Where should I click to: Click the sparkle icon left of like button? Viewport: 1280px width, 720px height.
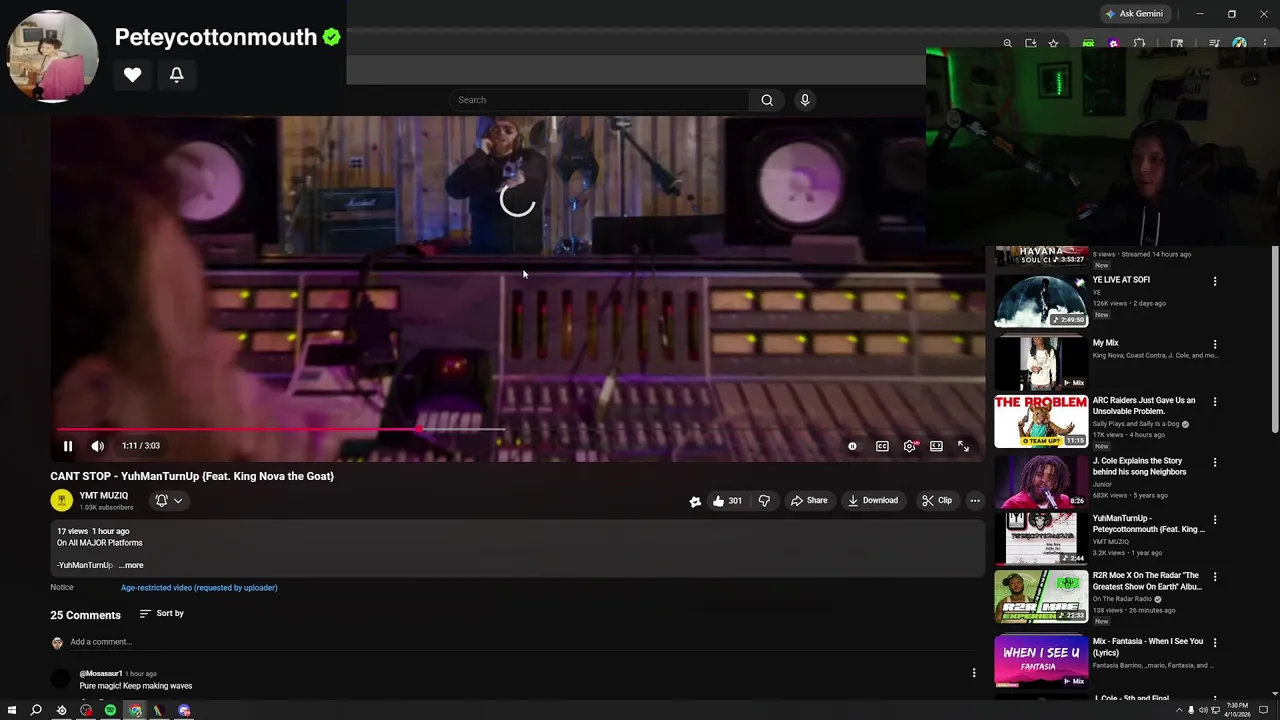[695, 501]
